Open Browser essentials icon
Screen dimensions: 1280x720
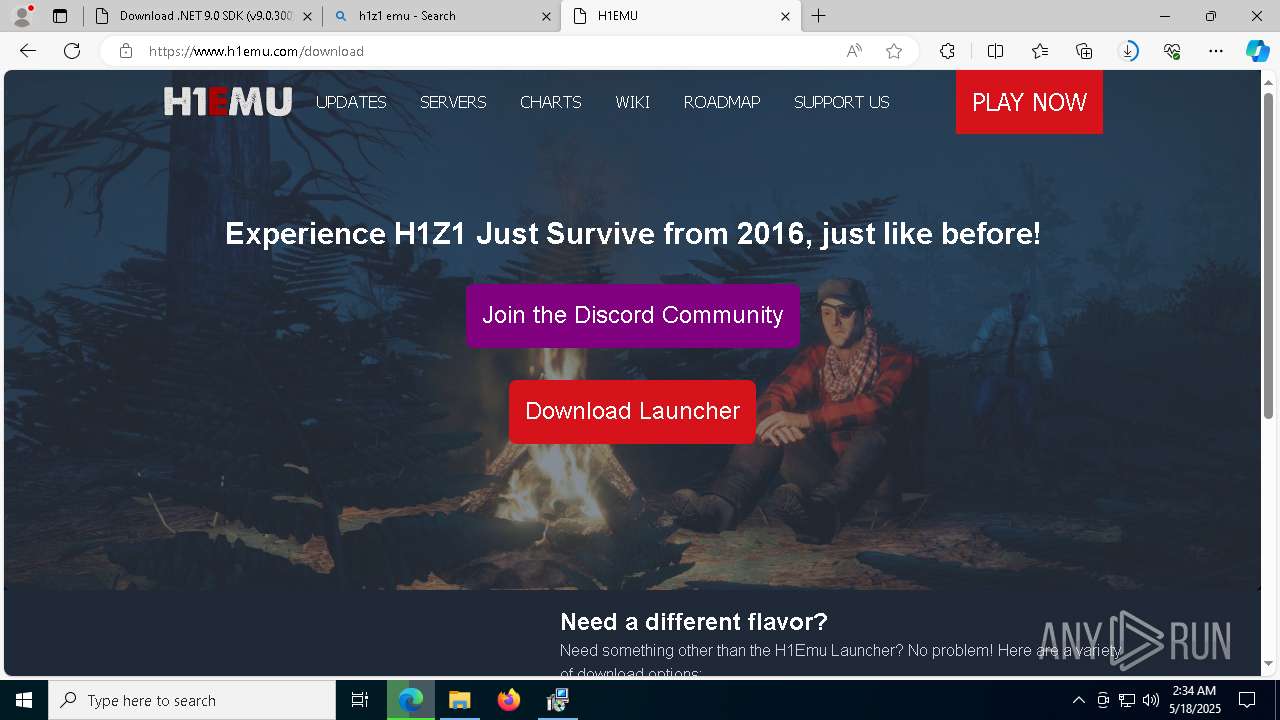pyautogui.click(x=1173, y=51)
